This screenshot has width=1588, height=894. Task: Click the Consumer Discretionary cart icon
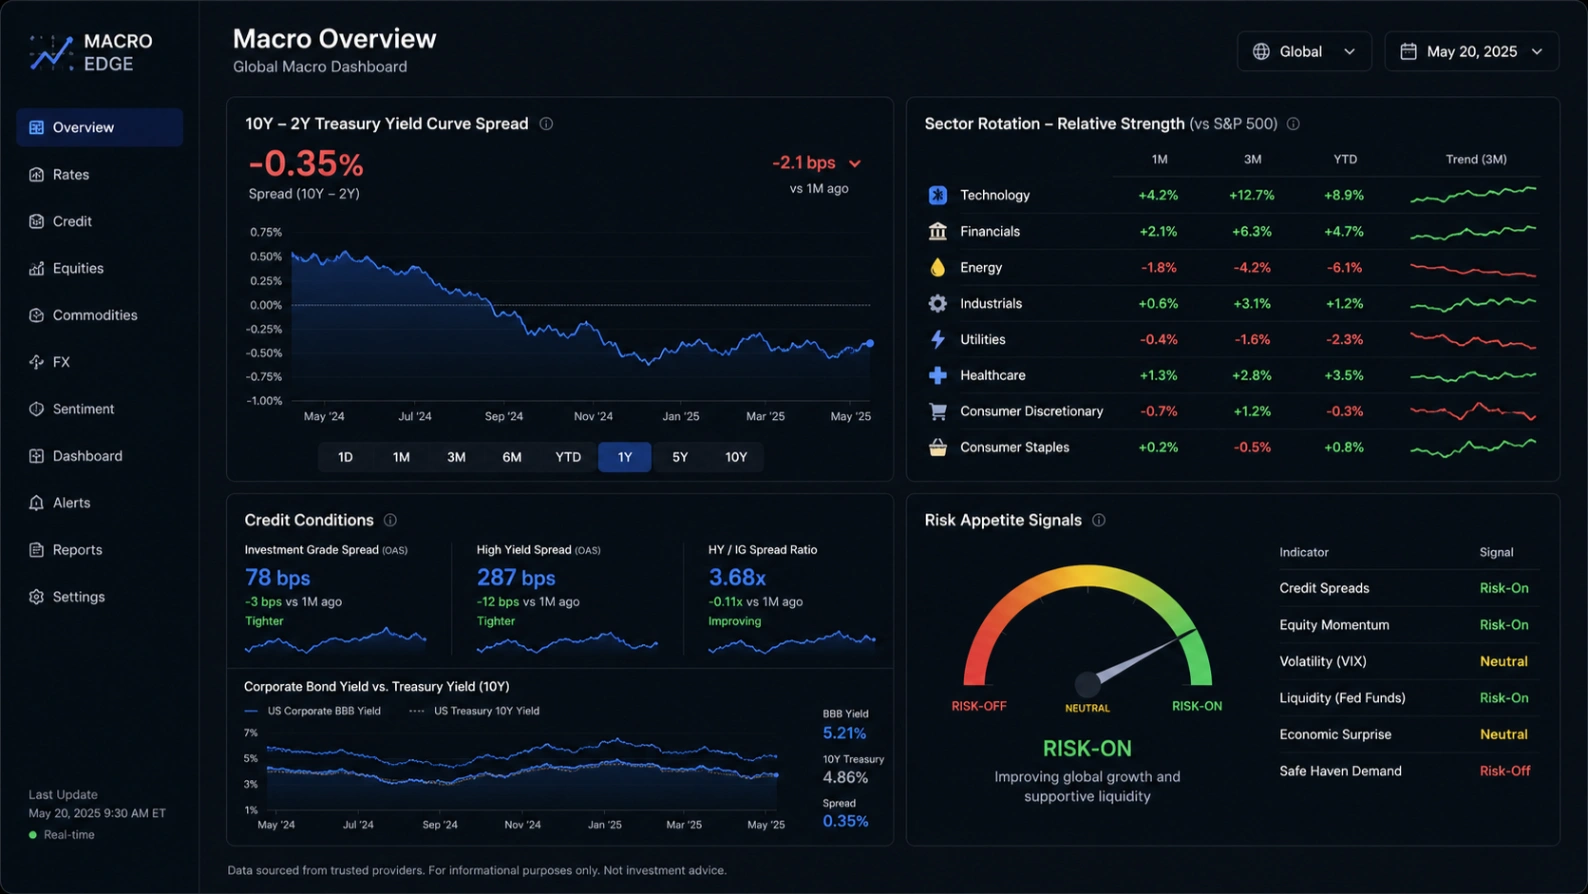point(937,411)
